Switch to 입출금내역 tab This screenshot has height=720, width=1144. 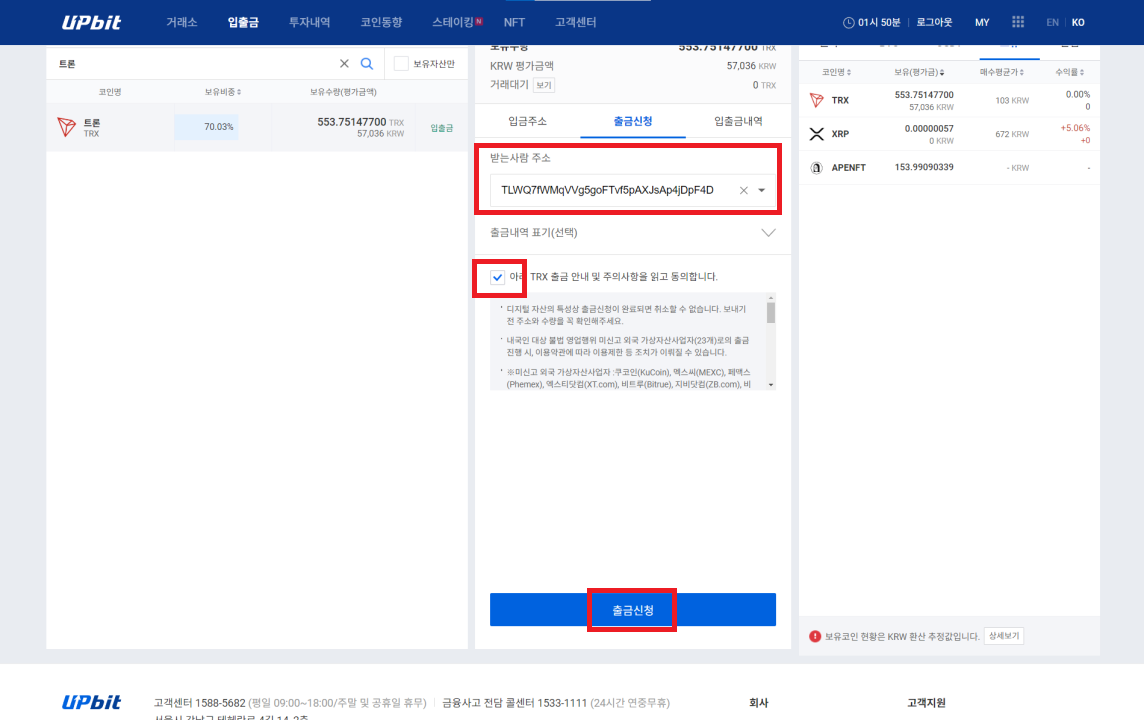click(738, 121)
